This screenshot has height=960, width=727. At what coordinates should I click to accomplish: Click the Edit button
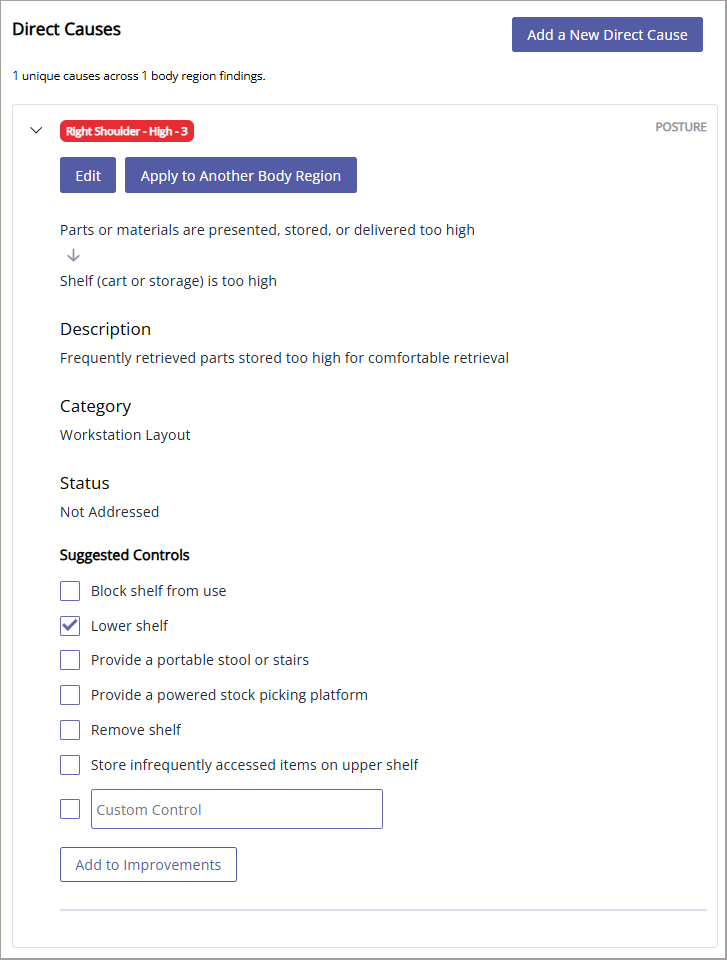coord(88,175)
